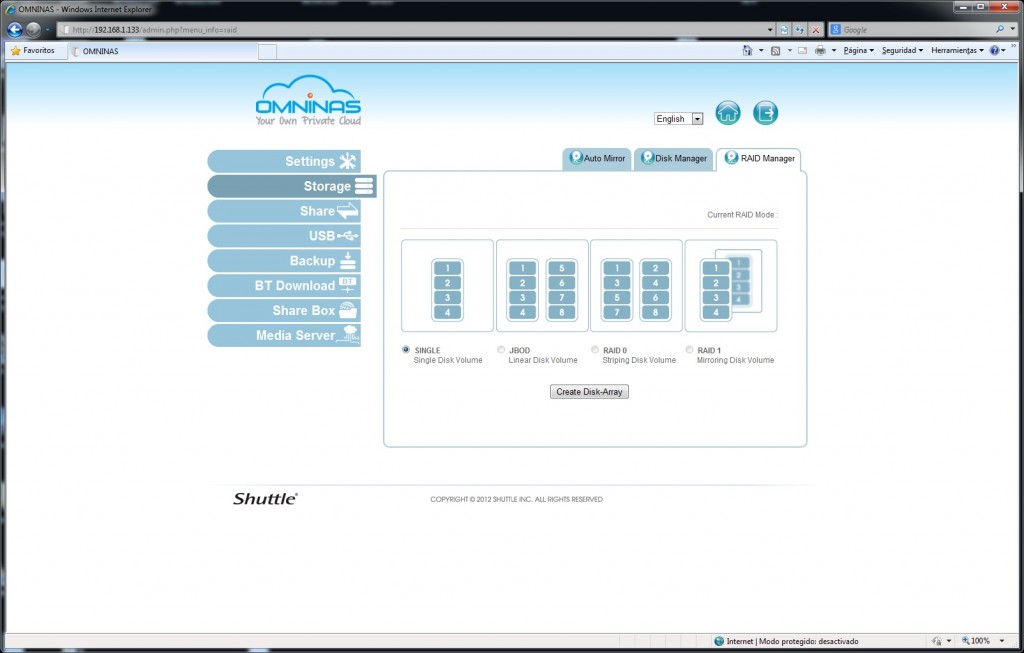Open the English language dropdown

(679, 119)
